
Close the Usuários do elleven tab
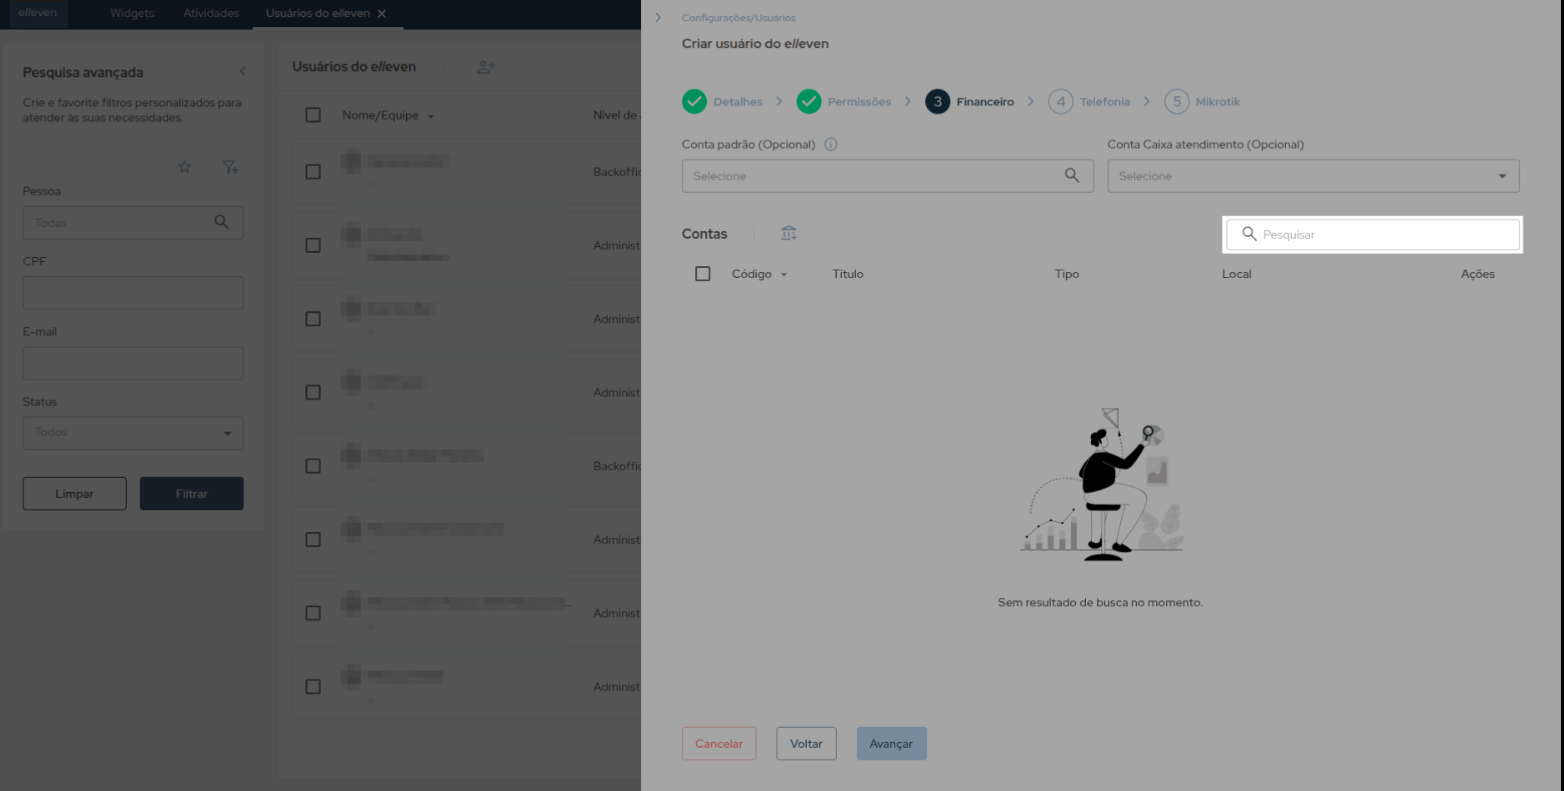[x=382, y=14]
